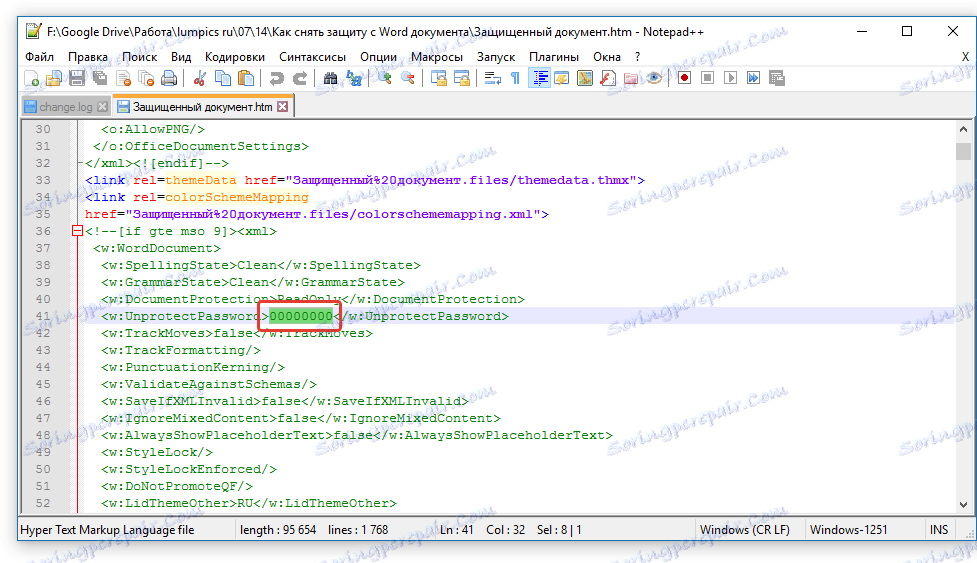Open the Плагины menu
Viewport: 977px width, 563px height.
click(554, 57)
